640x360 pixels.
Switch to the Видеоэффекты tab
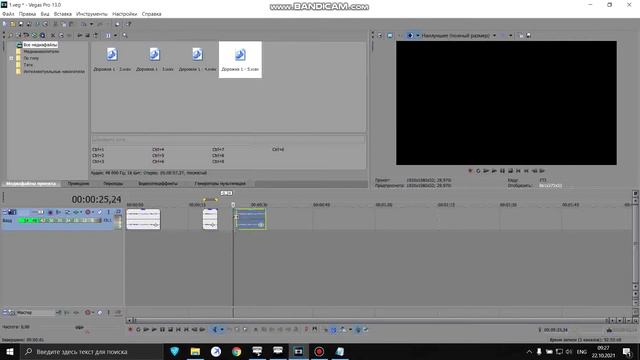pos(158,183)
